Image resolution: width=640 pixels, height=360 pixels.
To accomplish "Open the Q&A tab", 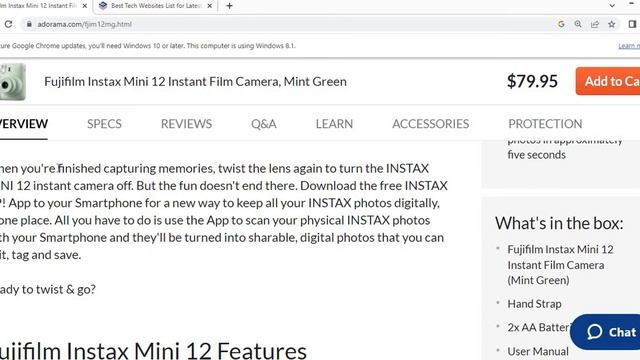I will [264, 124].
